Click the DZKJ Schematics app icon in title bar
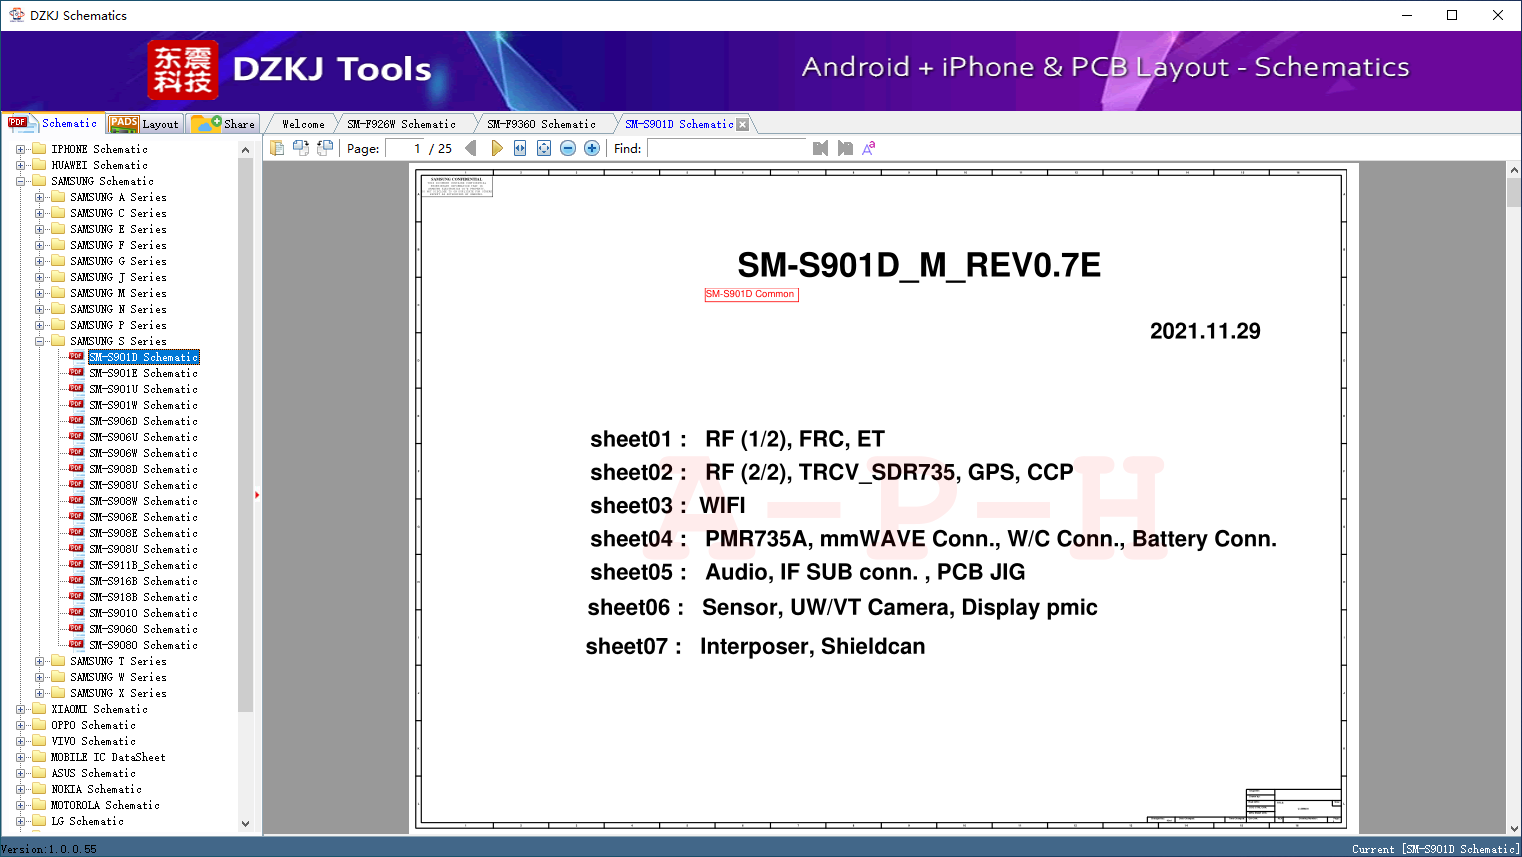 (16, 15)
